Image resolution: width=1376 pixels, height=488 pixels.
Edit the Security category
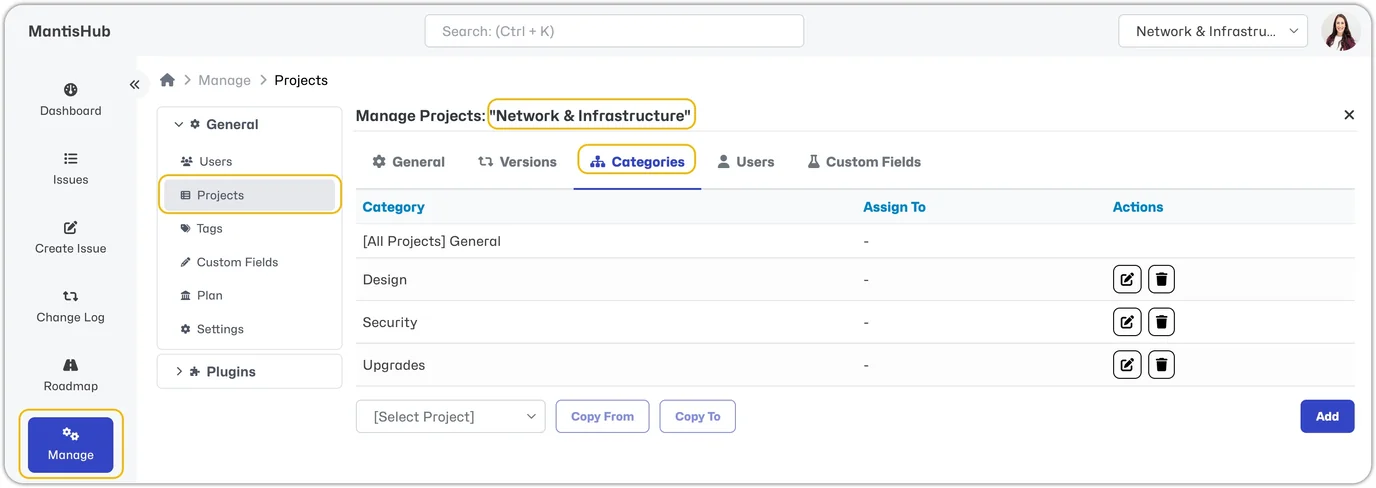point(1127,322)
